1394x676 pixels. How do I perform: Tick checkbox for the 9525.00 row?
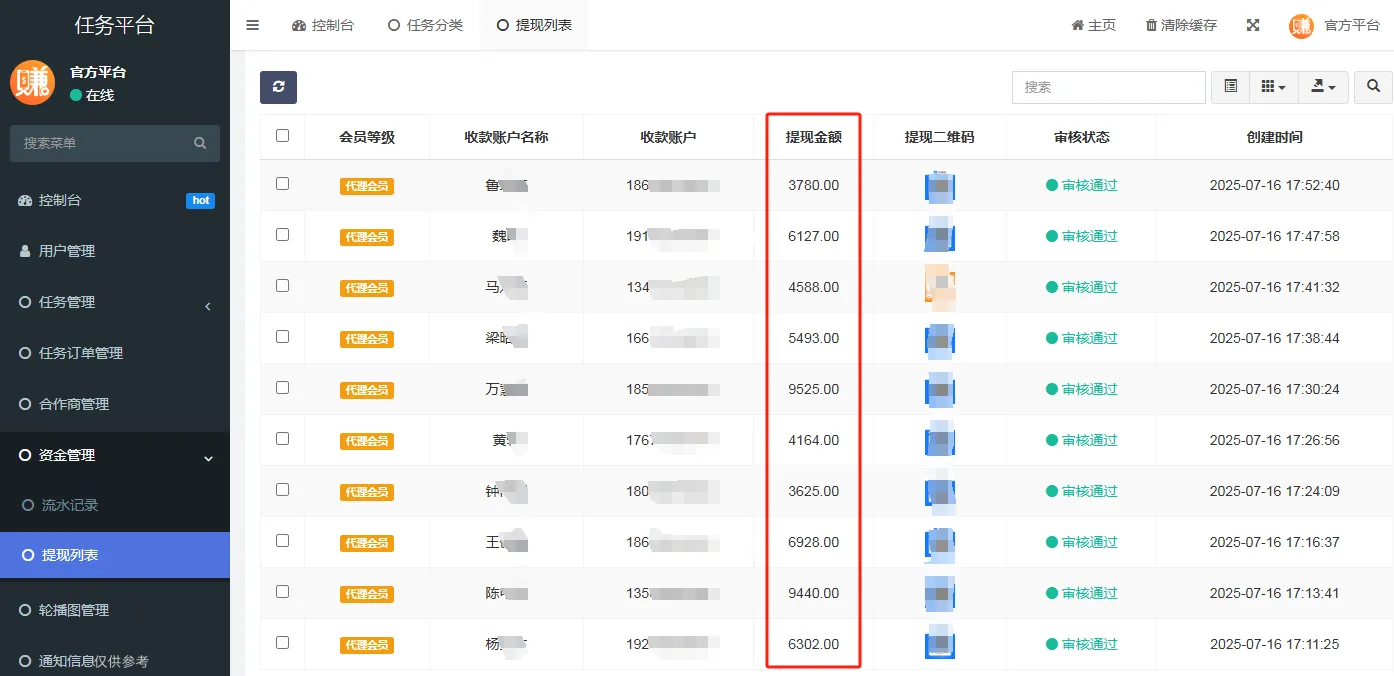282,388
